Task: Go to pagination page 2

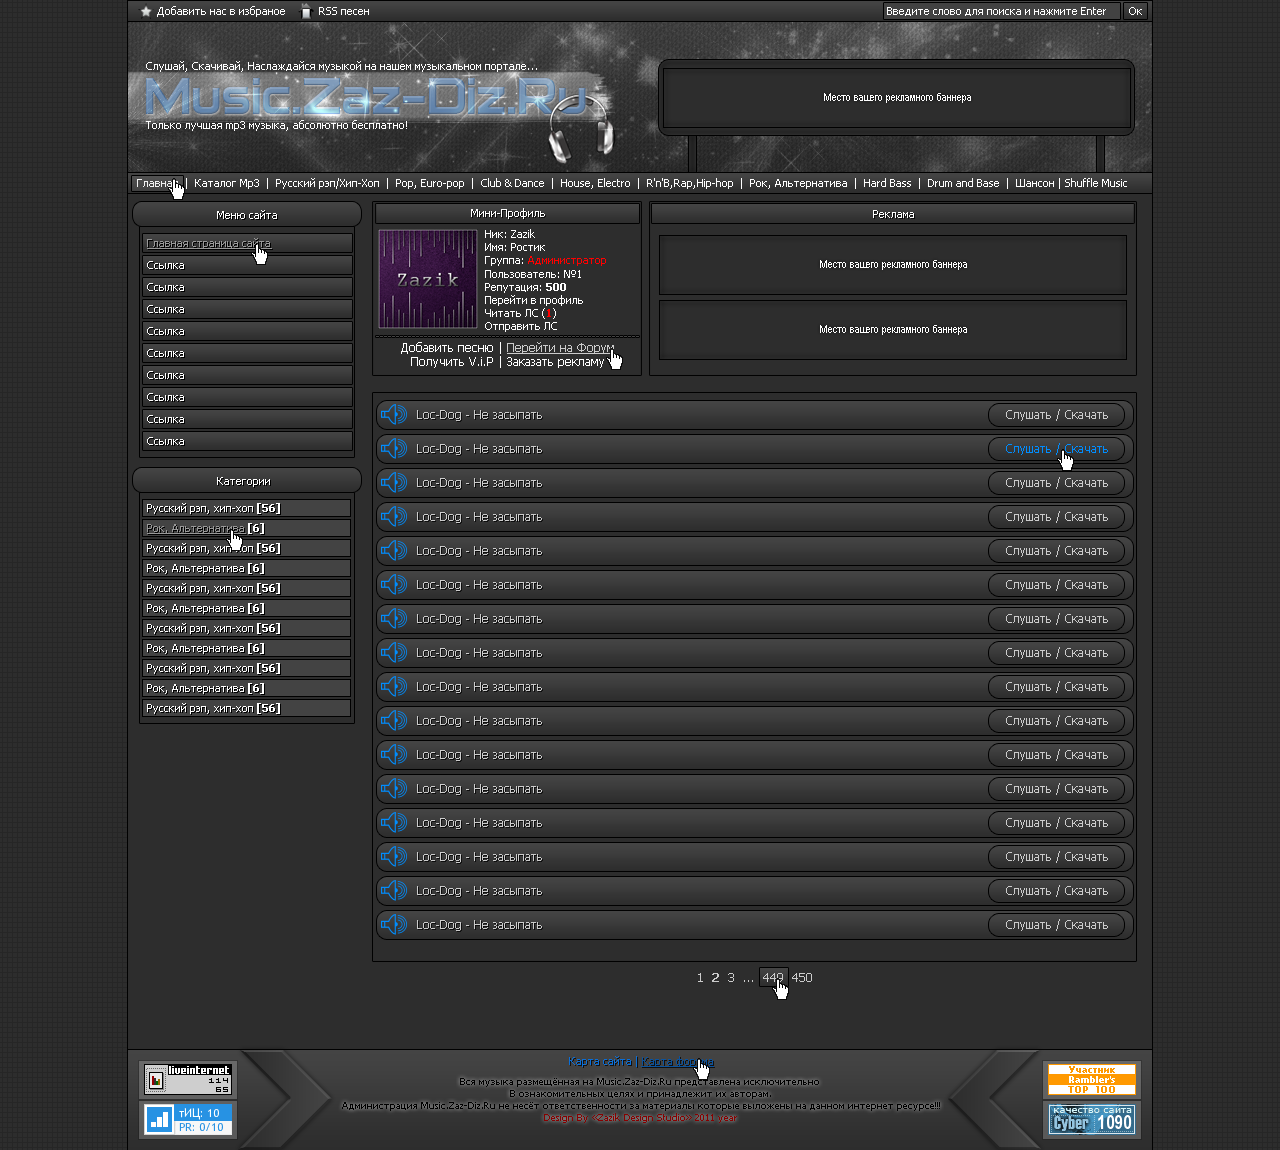Action: (715, 978)
